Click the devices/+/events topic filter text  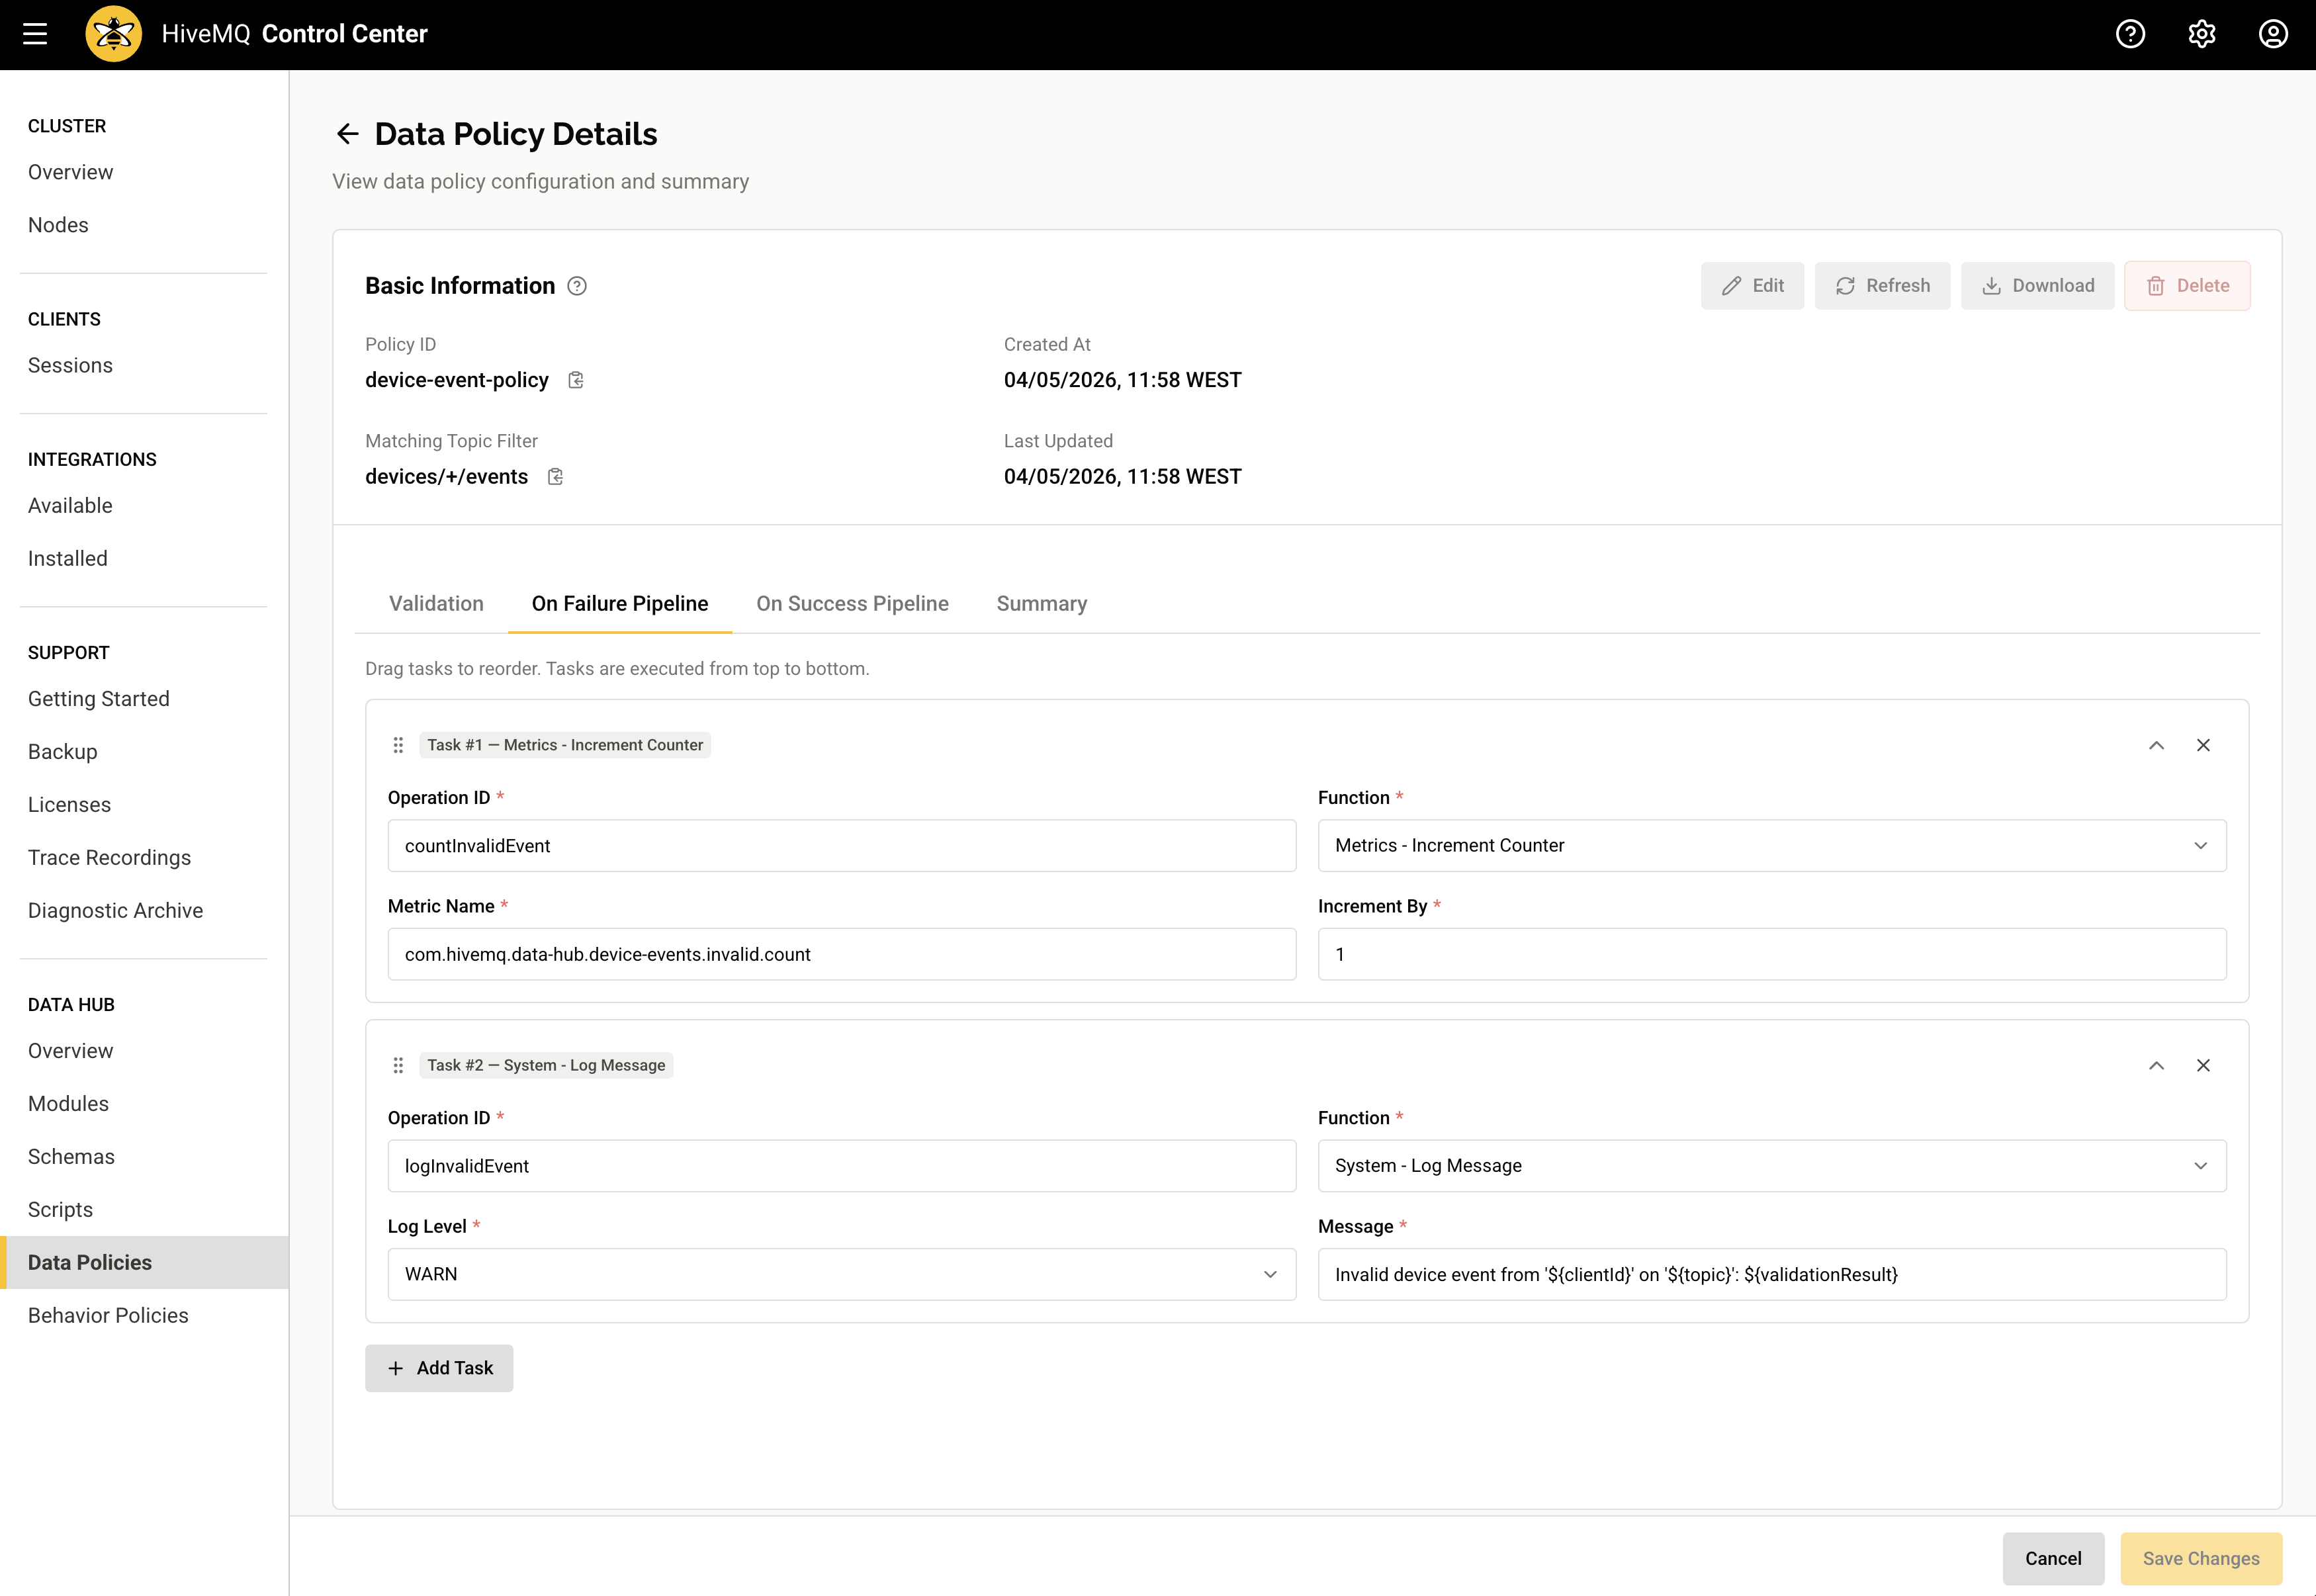tap(446, 477)
